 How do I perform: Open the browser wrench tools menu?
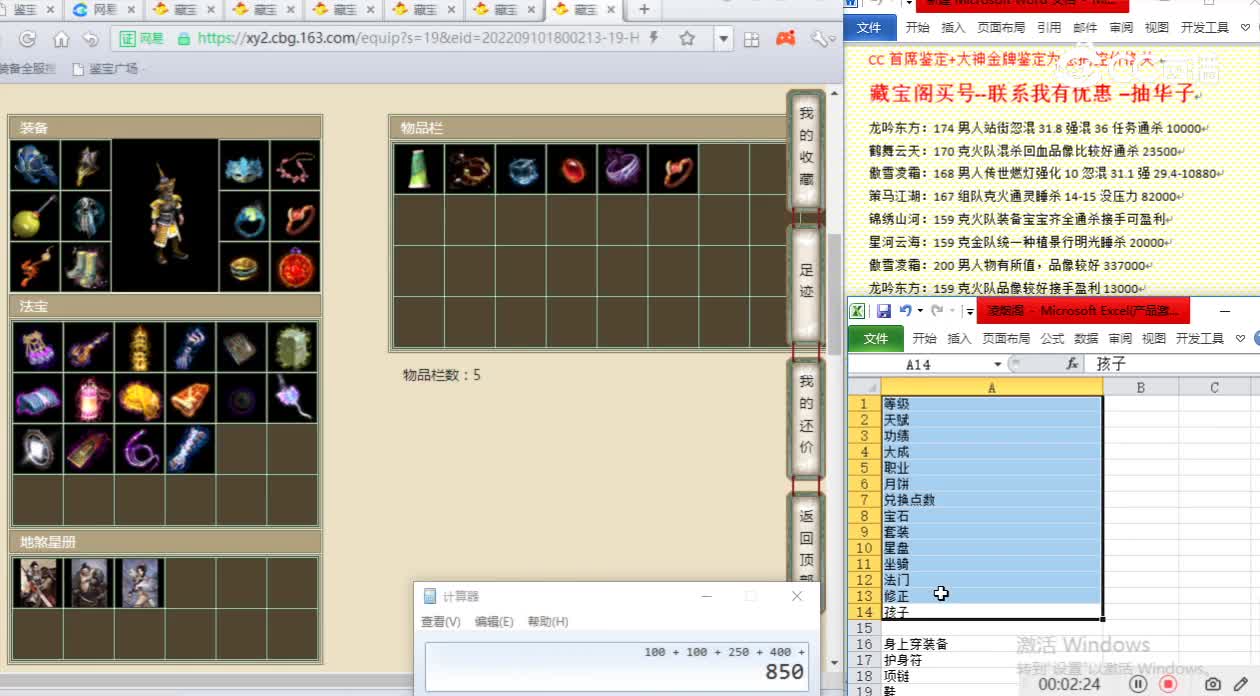[821, 39]
